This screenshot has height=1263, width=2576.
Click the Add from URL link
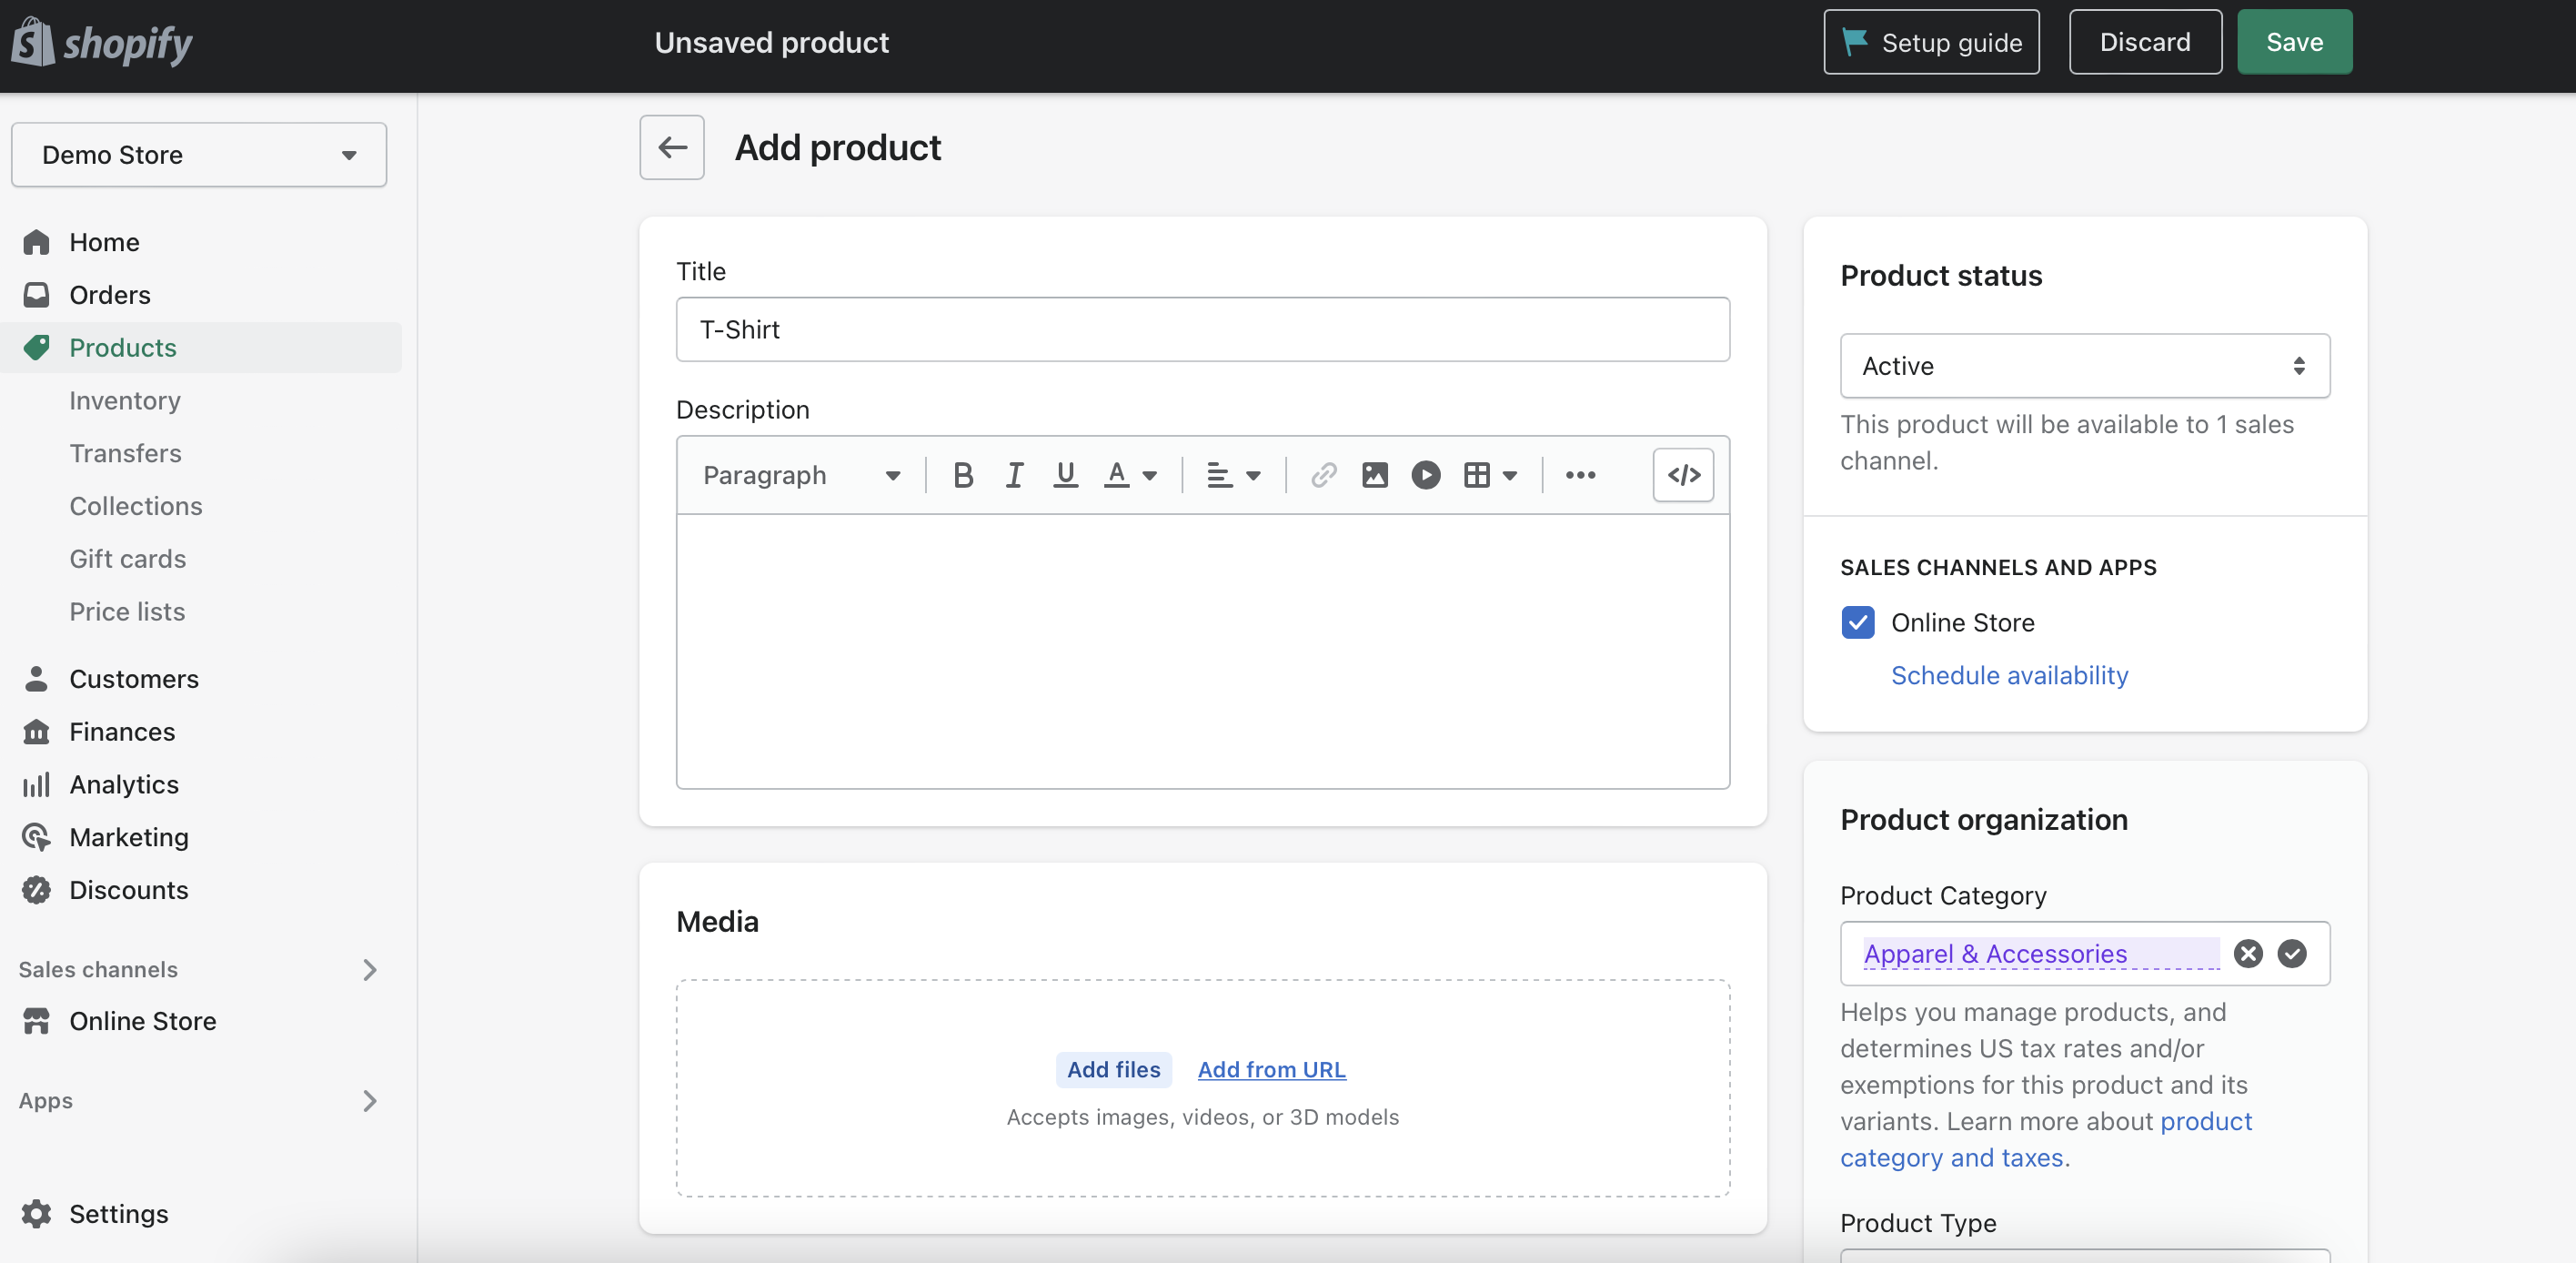click(x=1271, y=1070)
